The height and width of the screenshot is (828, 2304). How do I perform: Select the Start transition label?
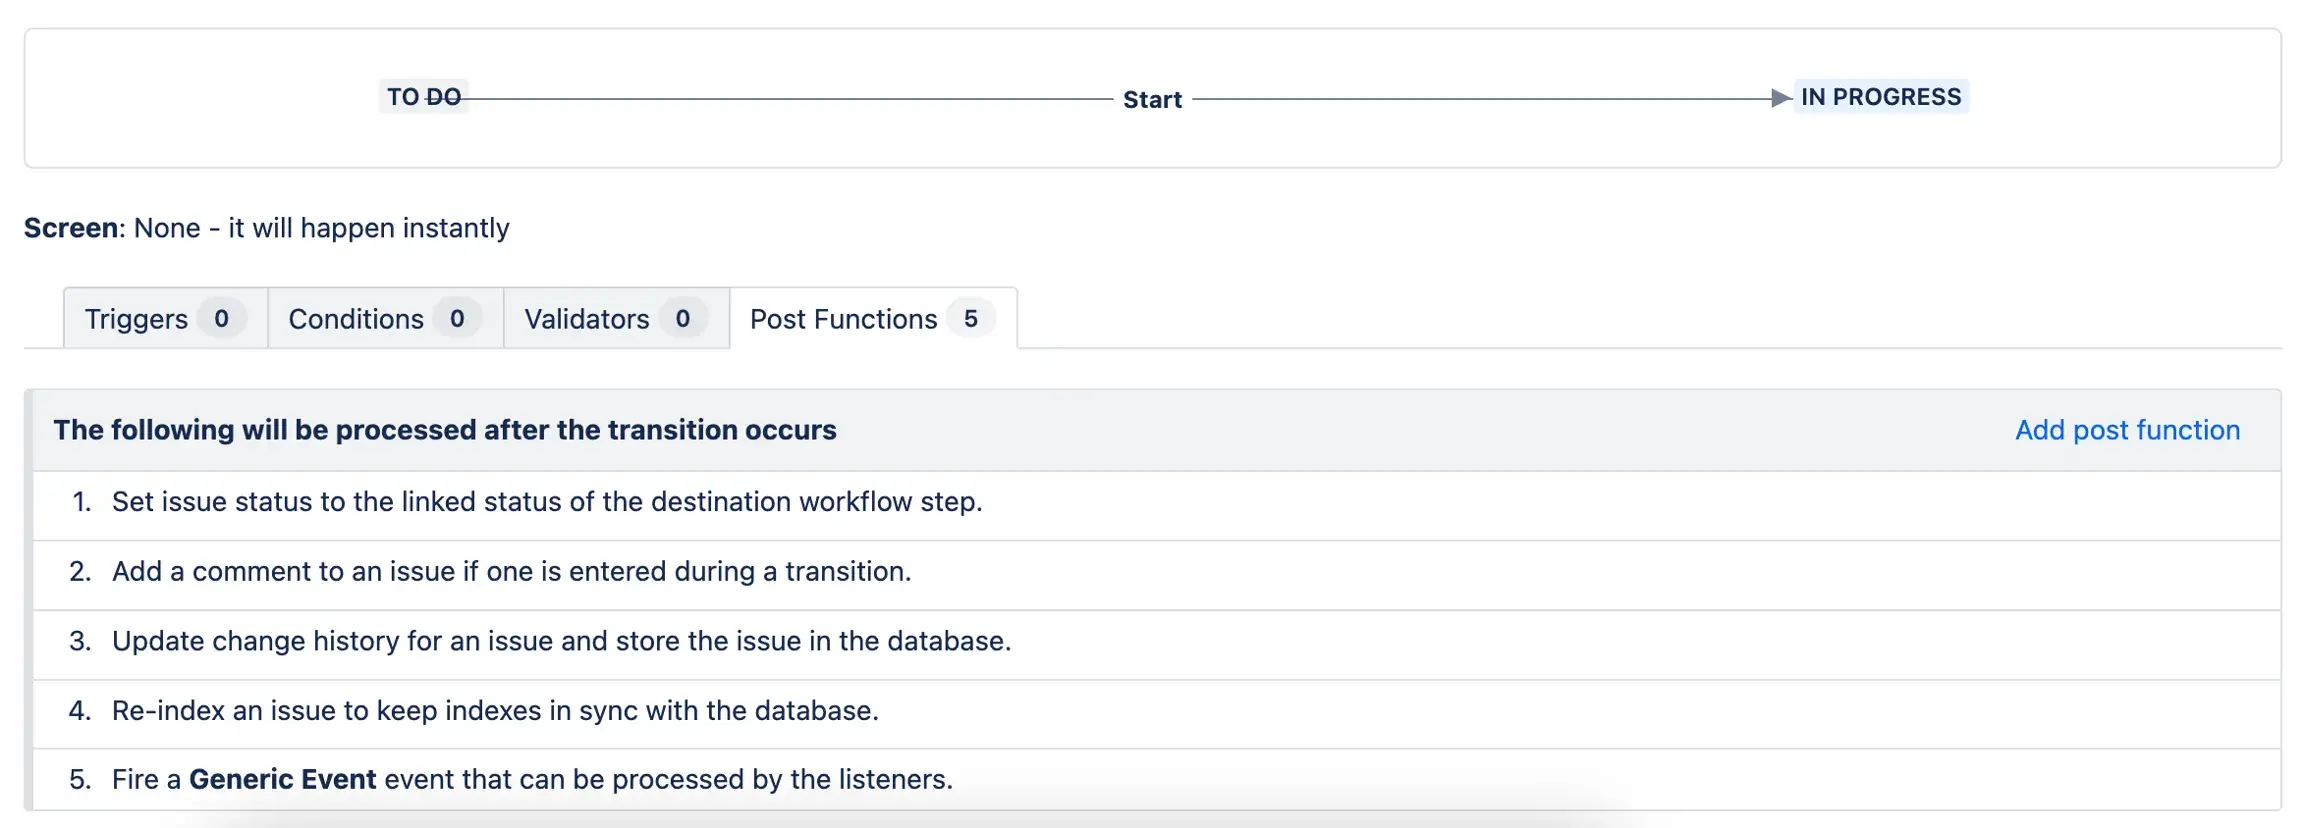1152,100
